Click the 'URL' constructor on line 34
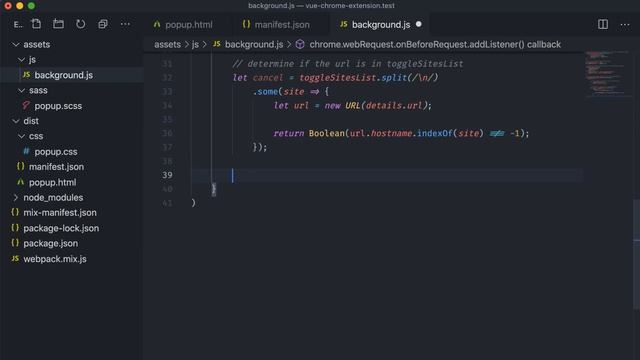The width and height of the screenshot is (640, 360). point(353,105)
